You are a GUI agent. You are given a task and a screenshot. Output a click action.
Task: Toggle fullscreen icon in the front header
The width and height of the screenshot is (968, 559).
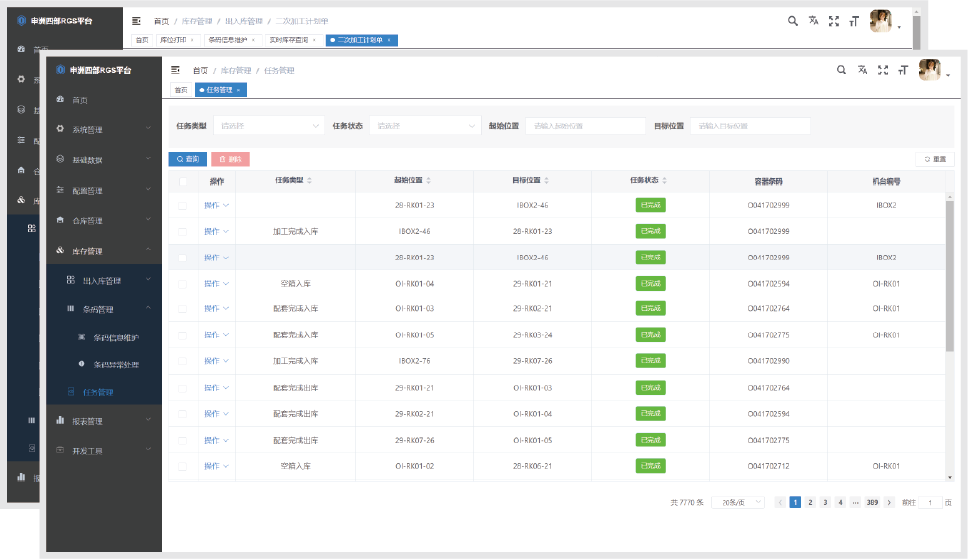coord(883,70)
